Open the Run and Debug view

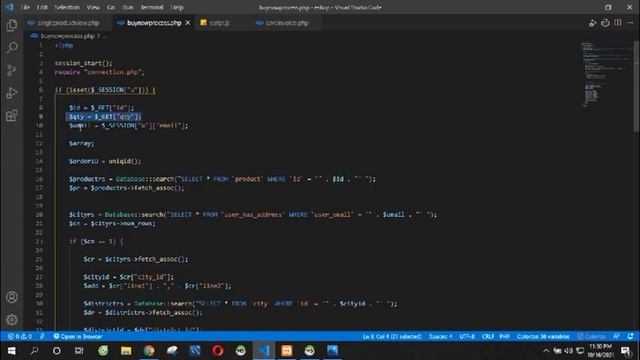[12, 93]
